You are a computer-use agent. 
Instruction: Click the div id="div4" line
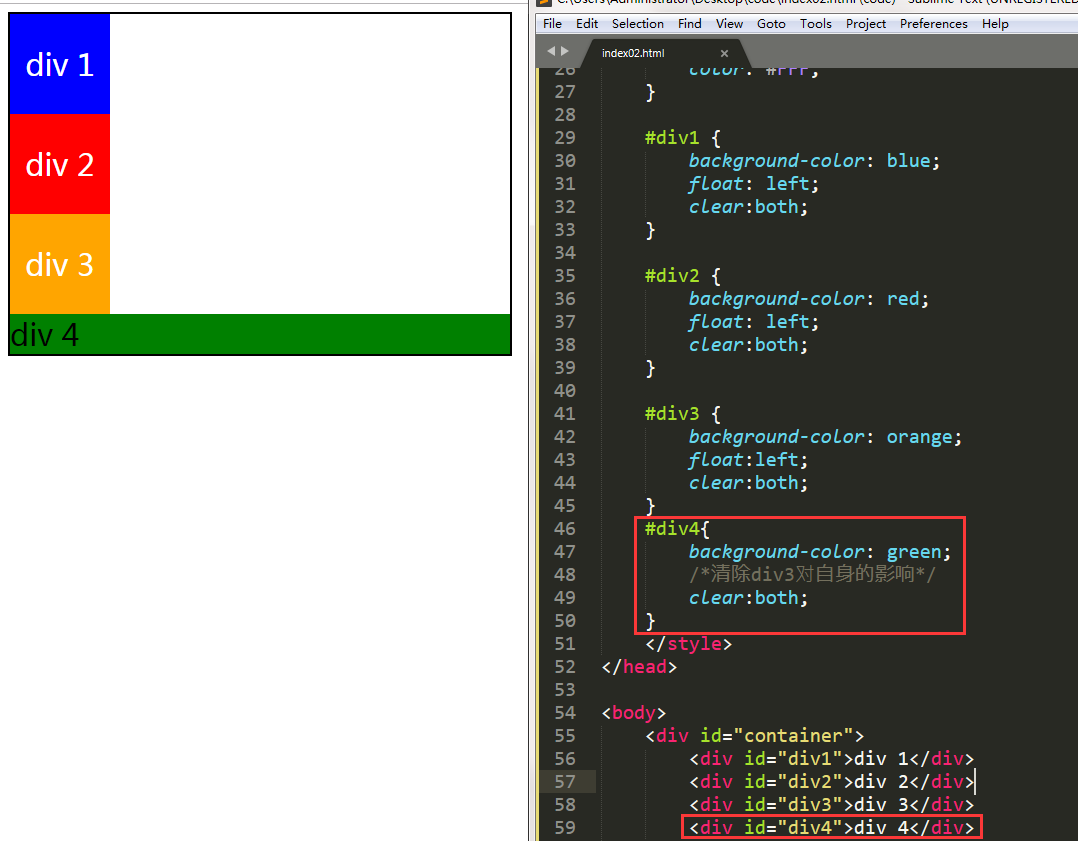pyautogui.click(x=831, y=827)
